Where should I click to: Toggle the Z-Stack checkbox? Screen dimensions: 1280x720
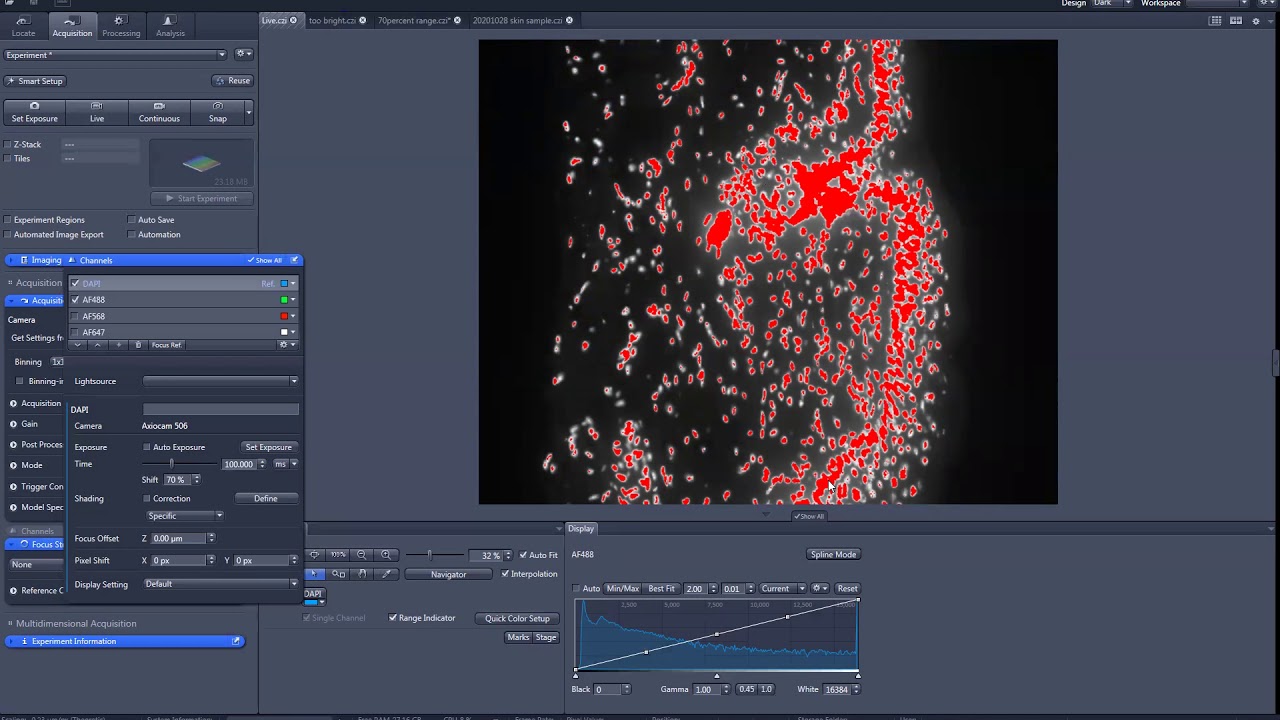click(x=8, y=144)
